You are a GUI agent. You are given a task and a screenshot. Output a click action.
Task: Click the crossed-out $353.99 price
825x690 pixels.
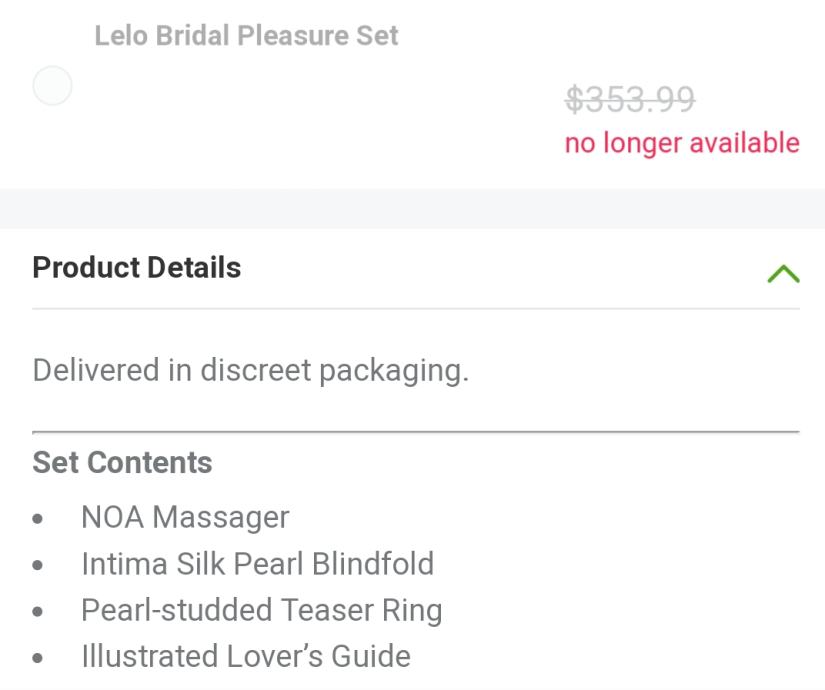(630, 99)
